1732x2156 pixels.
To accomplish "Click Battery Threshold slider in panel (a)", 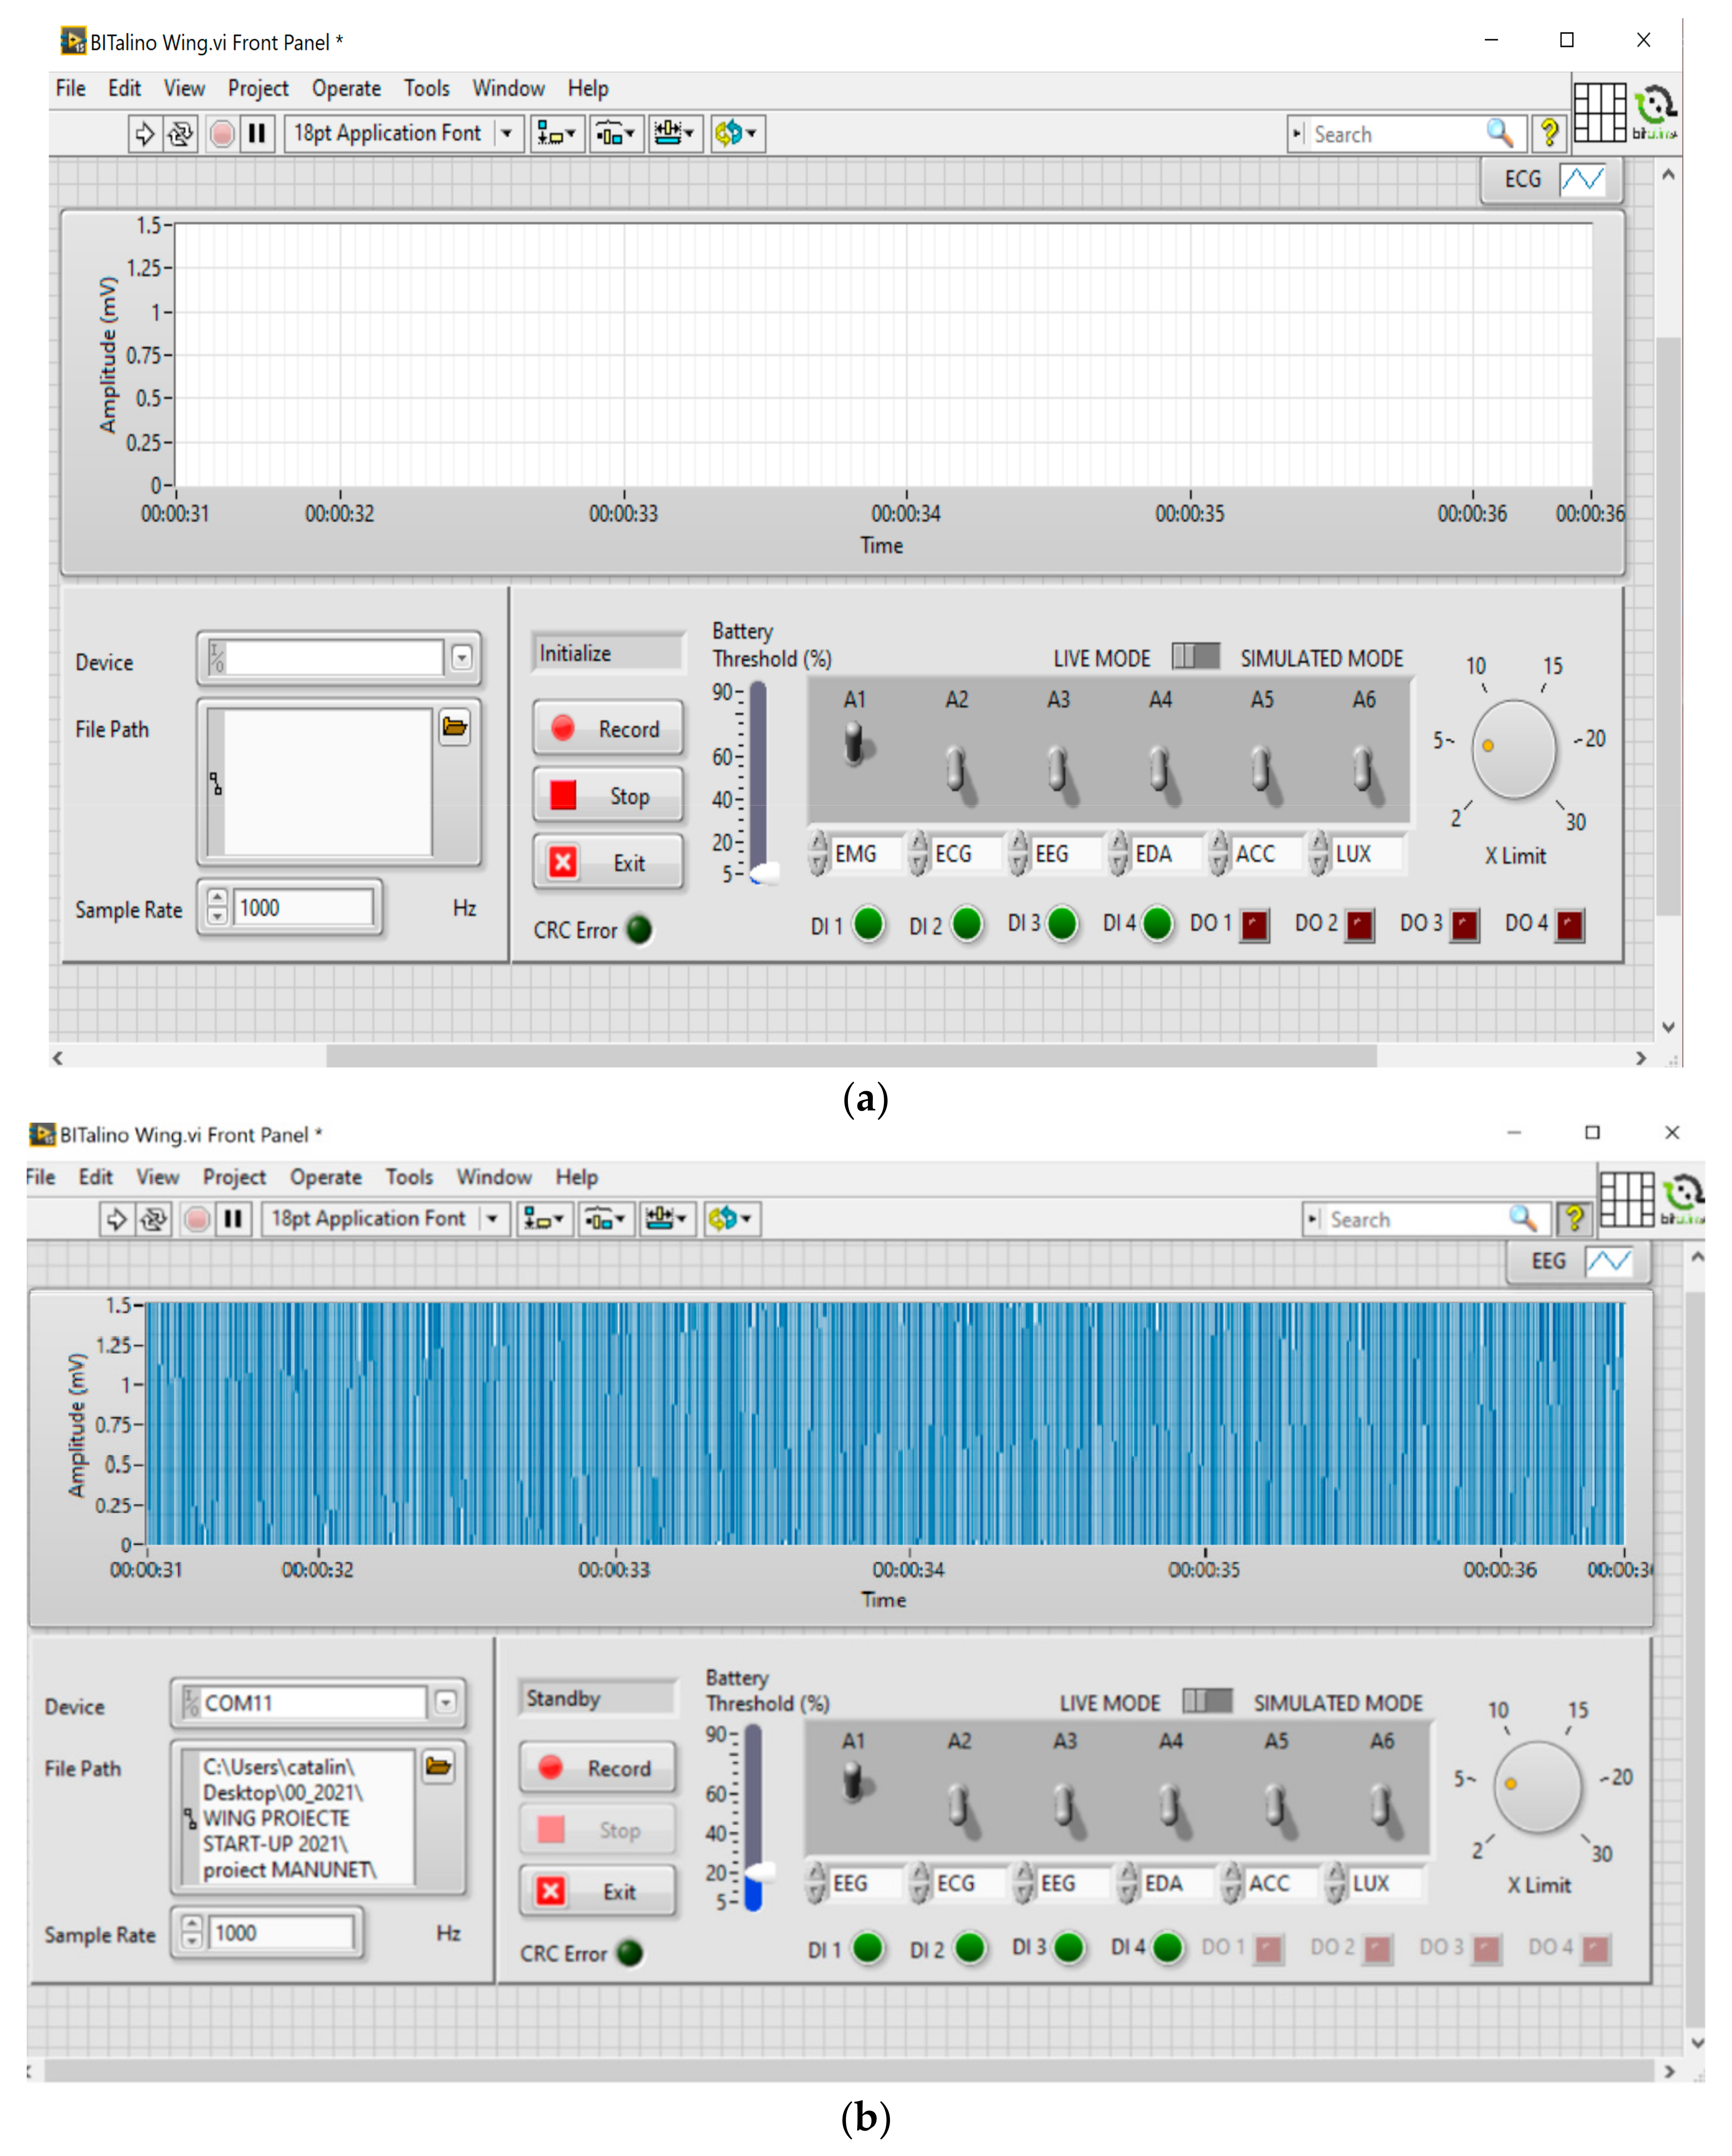I will click(x=758, y=780).
